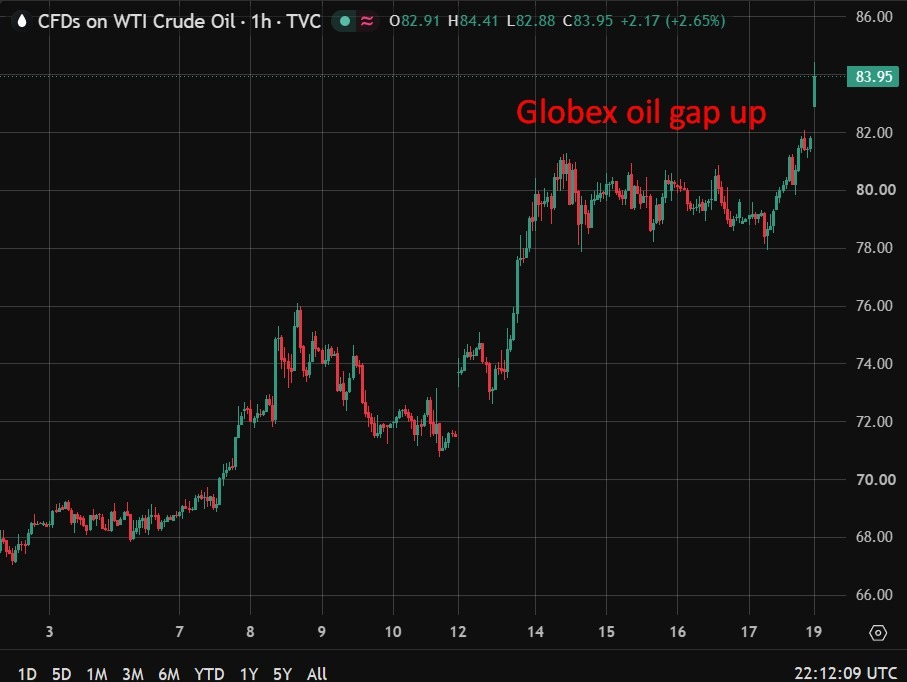Click the 1h interval in chart title
This screenshot has height=682, width=907.
point(261,21)
